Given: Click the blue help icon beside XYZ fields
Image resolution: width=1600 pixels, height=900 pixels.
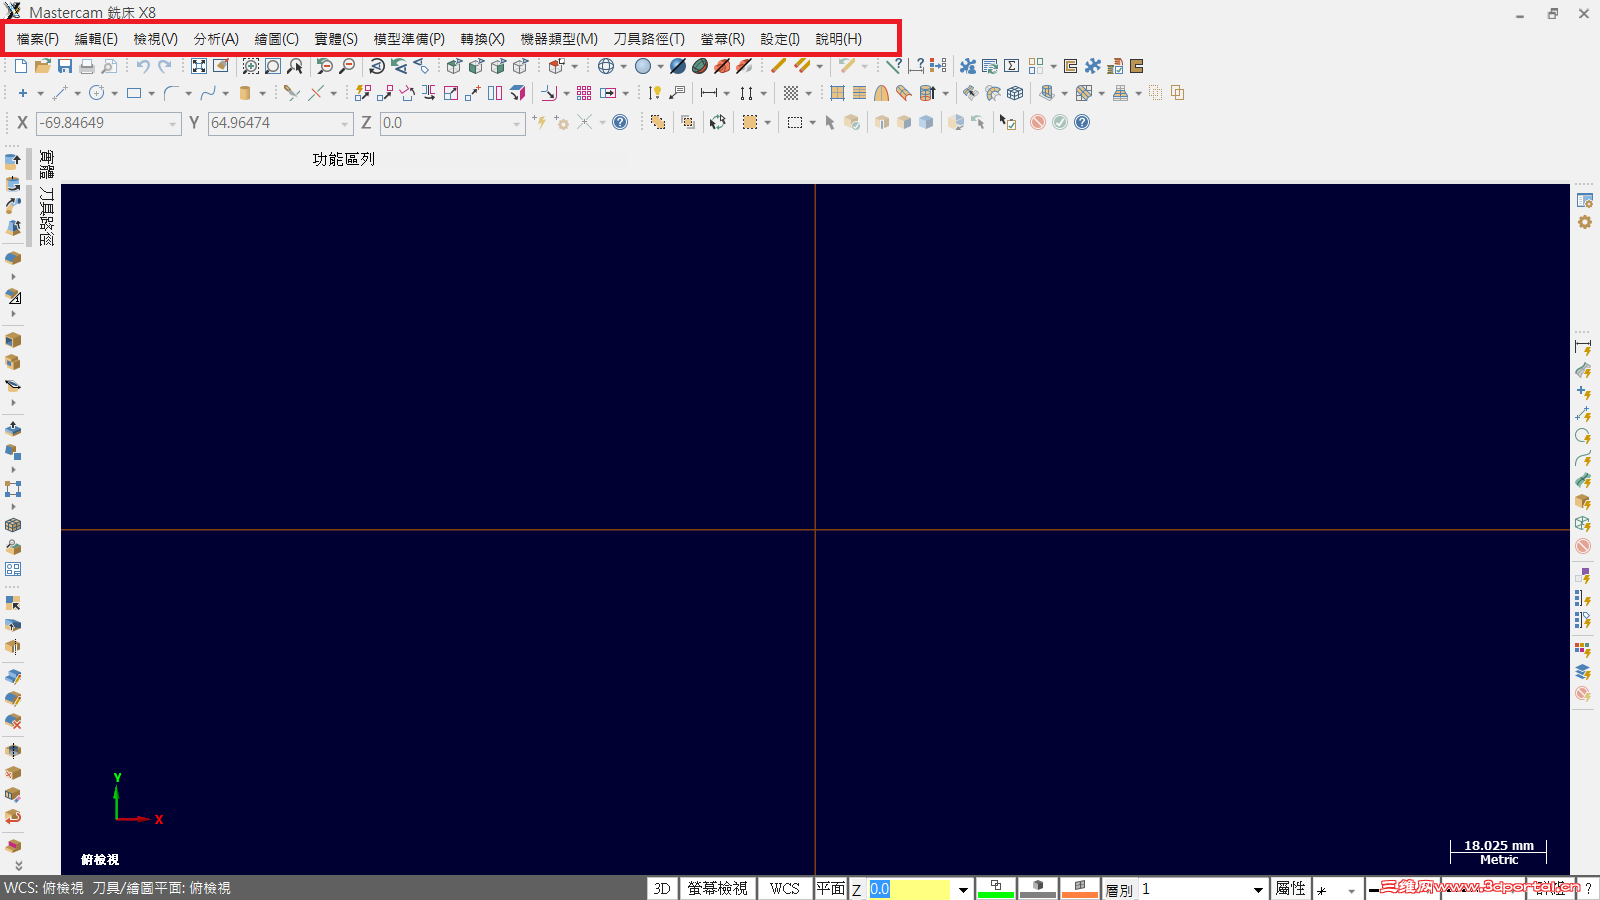Looking at the screenshot, I should pos(620,122).
